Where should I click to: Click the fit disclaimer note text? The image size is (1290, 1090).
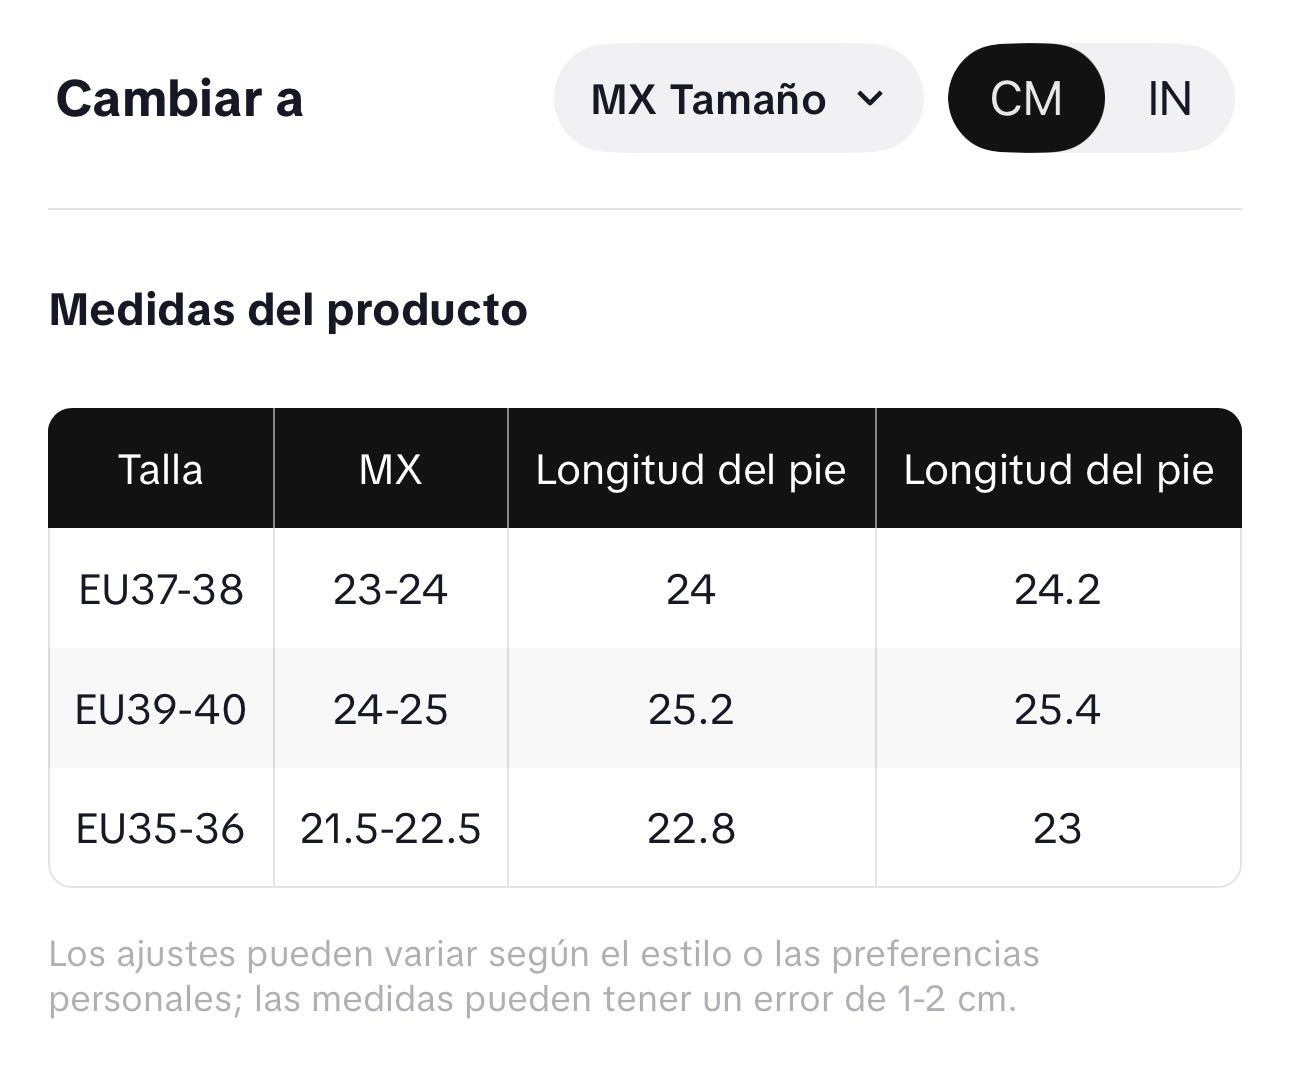point(544,976)
